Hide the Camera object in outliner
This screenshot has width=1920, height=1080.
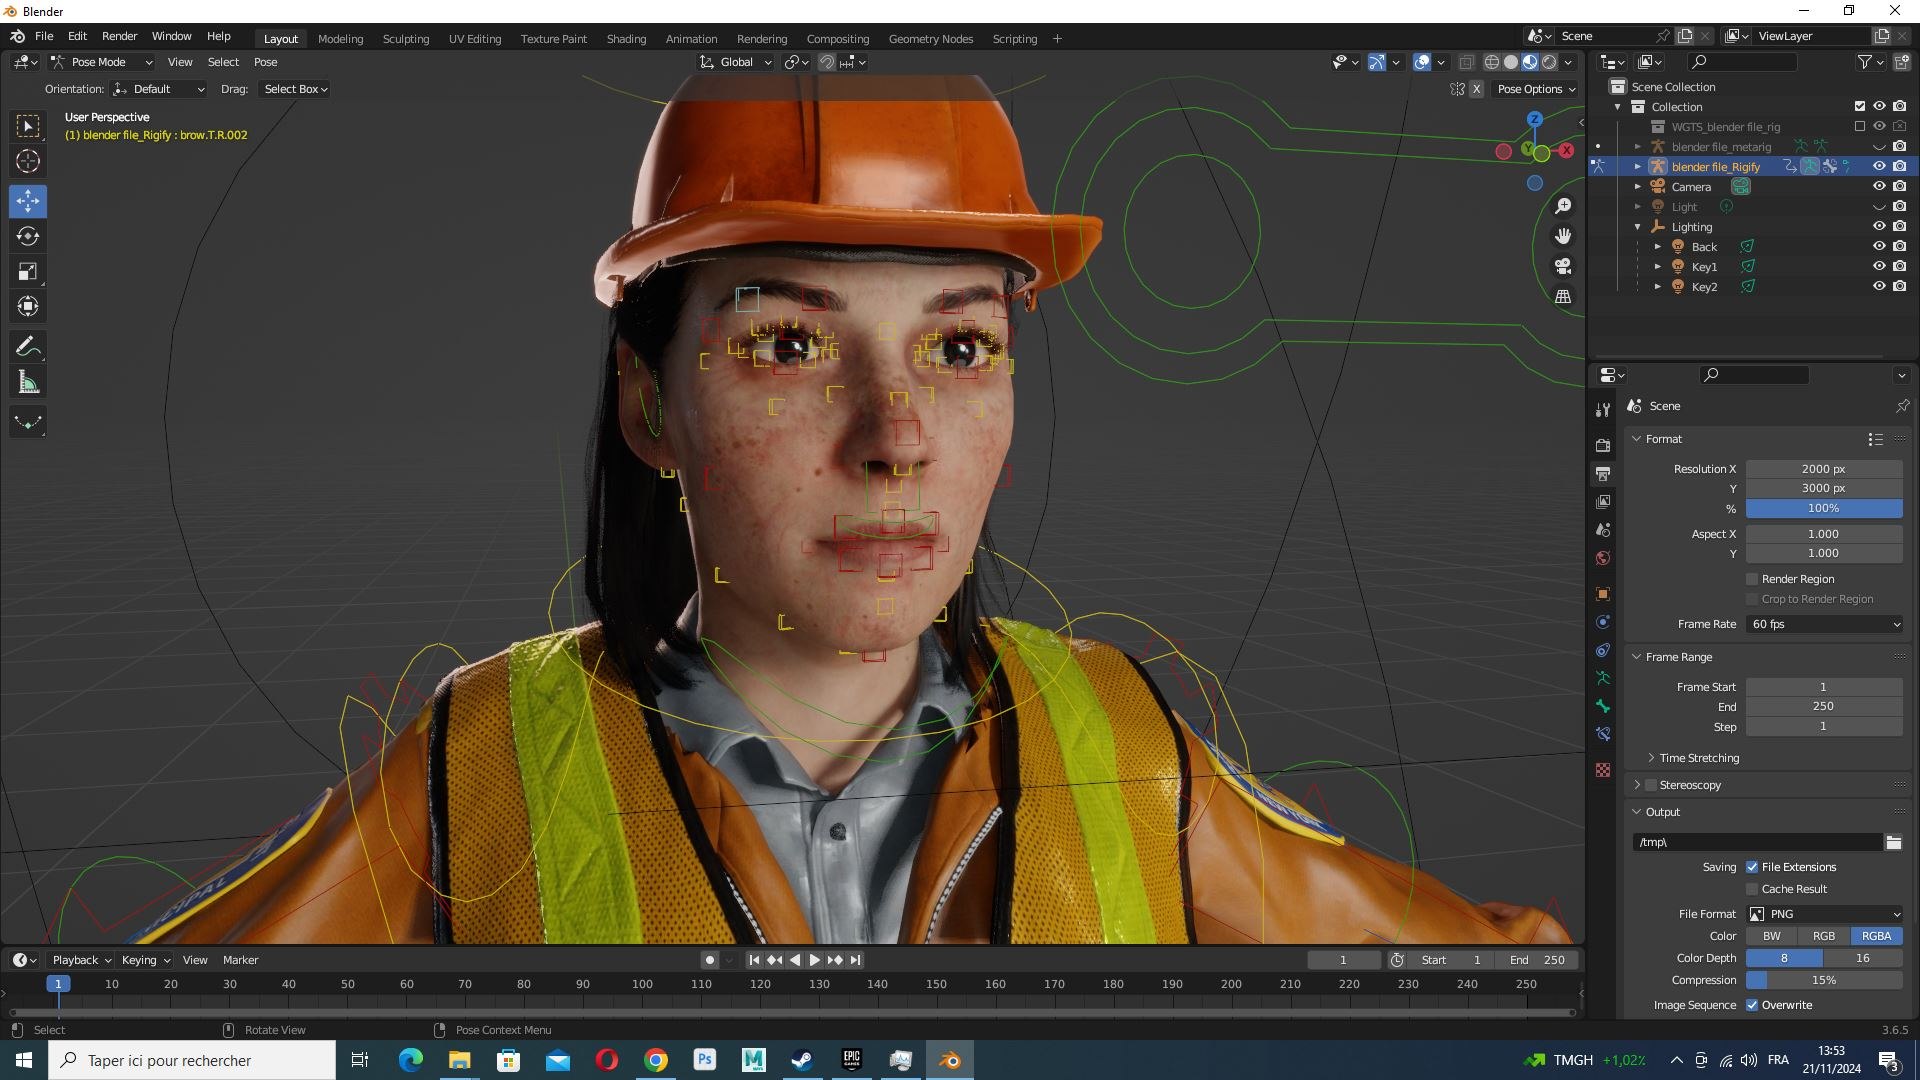[x=1879, y=187]
